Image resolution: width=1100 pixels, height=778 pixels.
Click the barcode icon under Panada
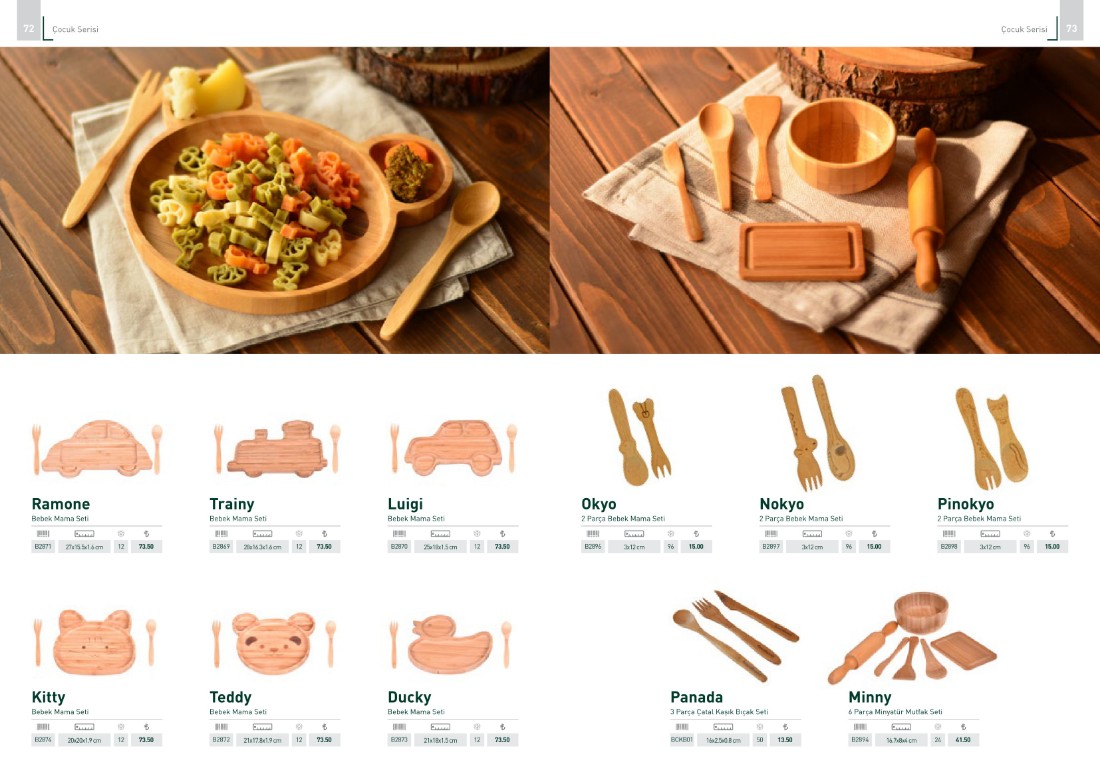click(x=681, y=727)
